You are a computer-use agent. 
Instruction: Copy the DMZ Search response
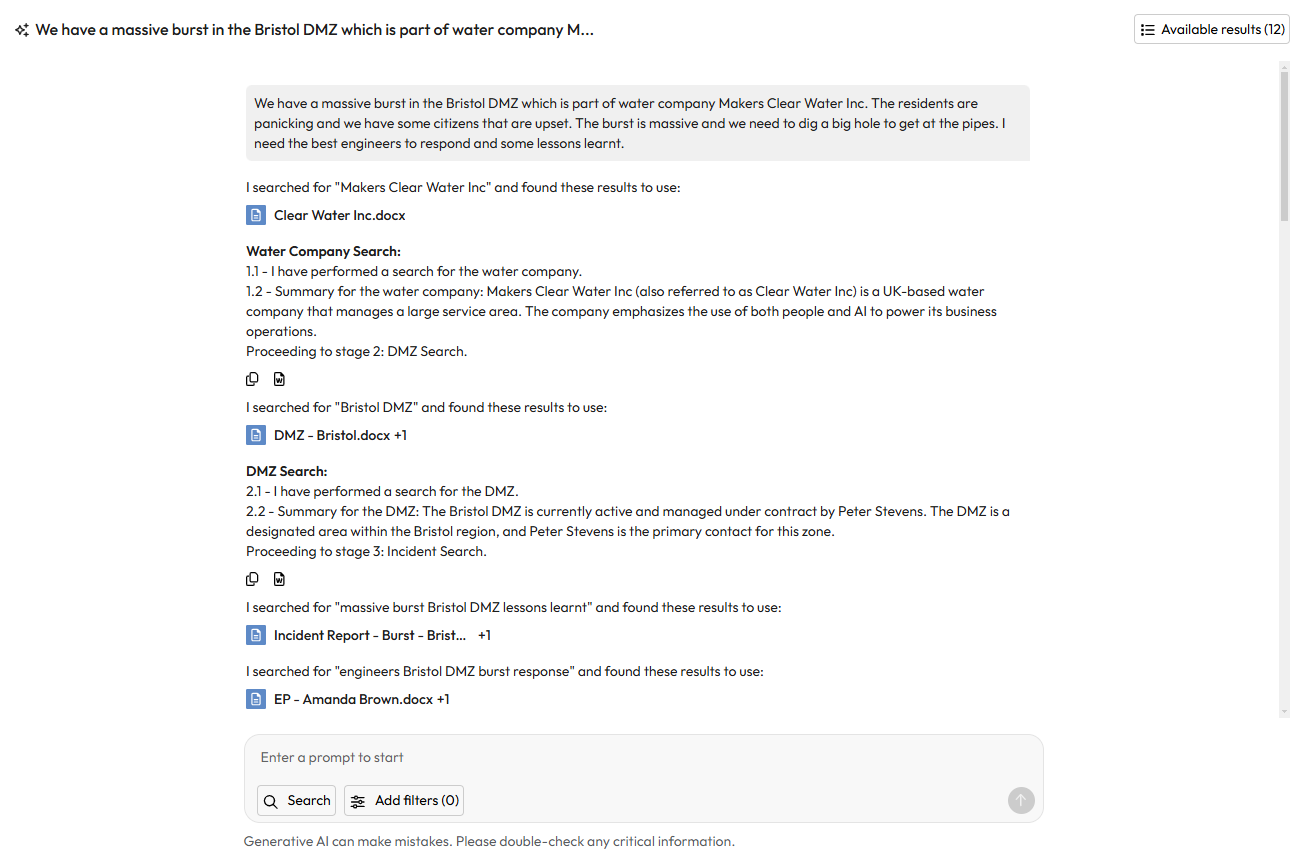click(x=253, y=579)
